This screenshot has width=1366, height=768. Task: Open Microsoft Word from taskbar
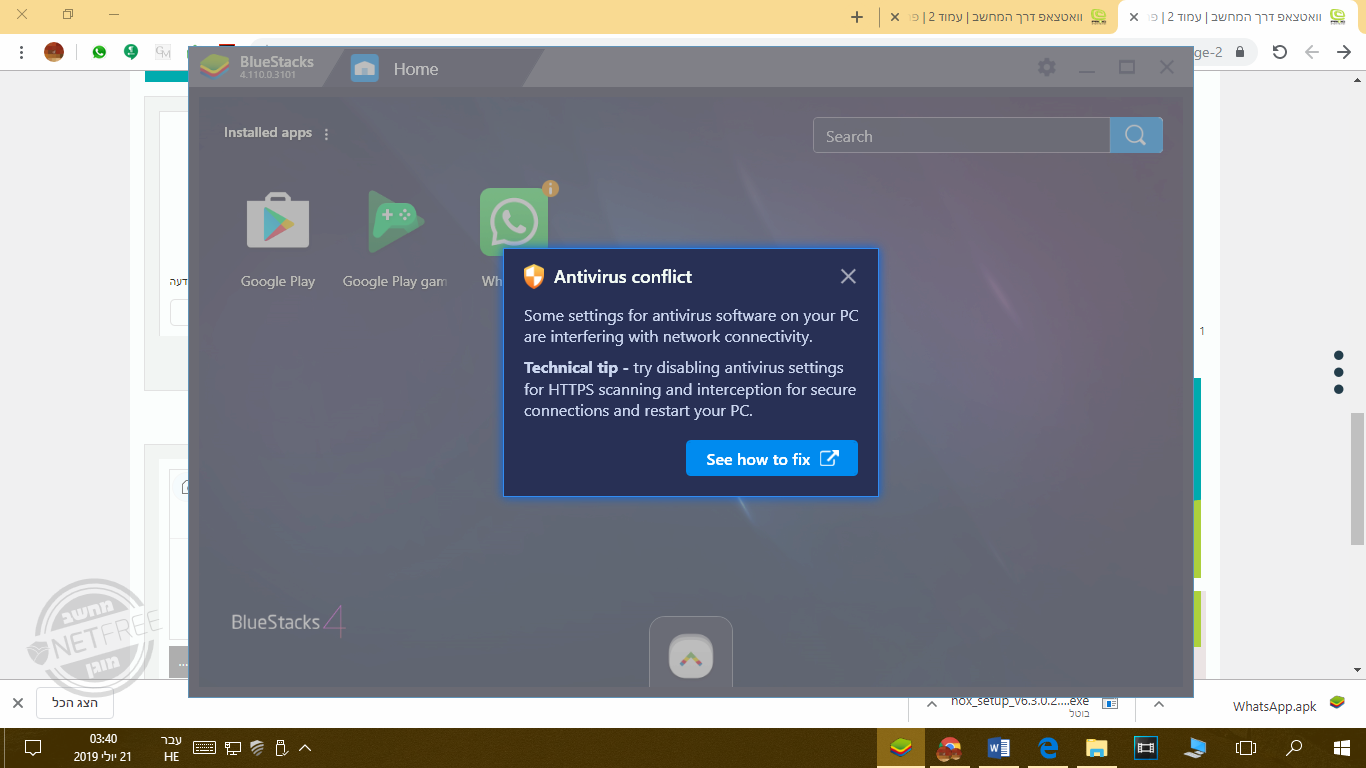[999, 748]
